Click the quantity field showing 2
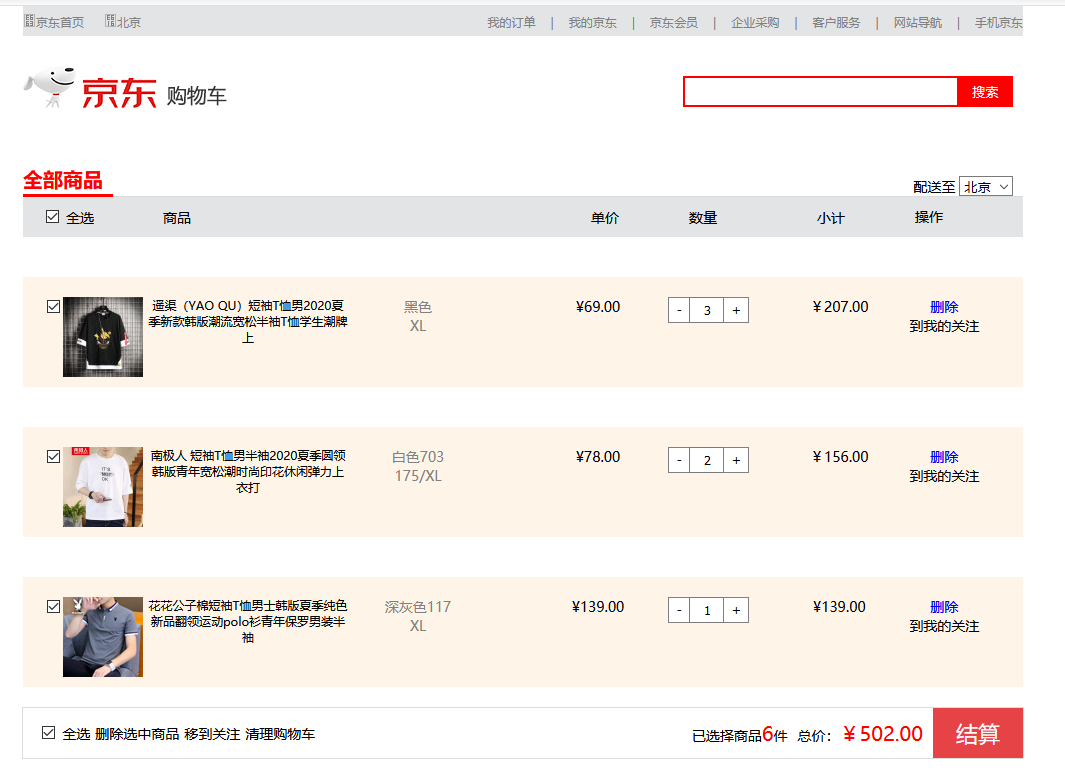Image resolution: width=1065 pixels, height=771 pixels. 707,461
